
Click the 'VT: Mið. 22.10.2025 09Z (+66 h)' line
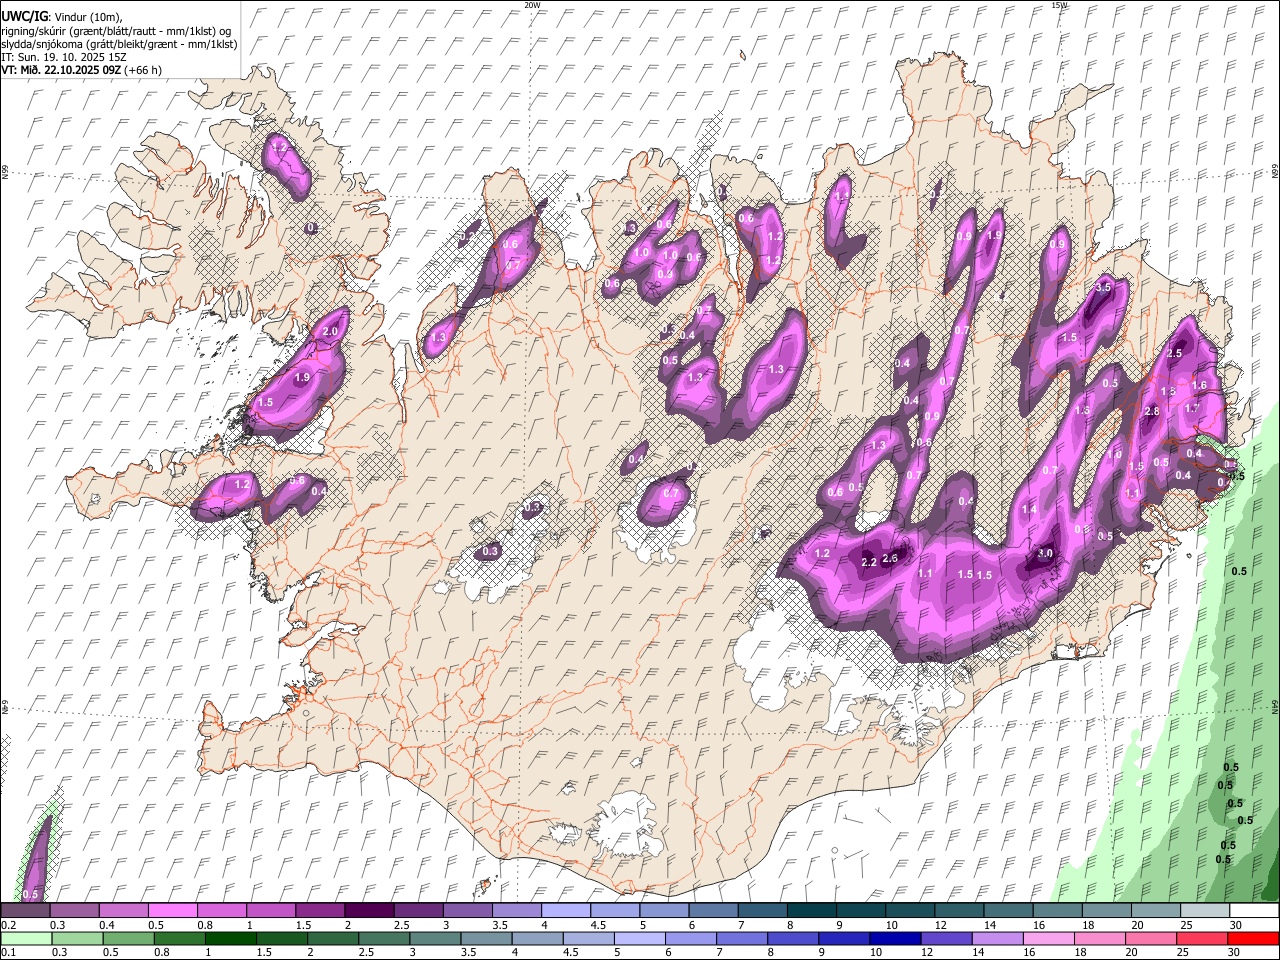point(81,70)
